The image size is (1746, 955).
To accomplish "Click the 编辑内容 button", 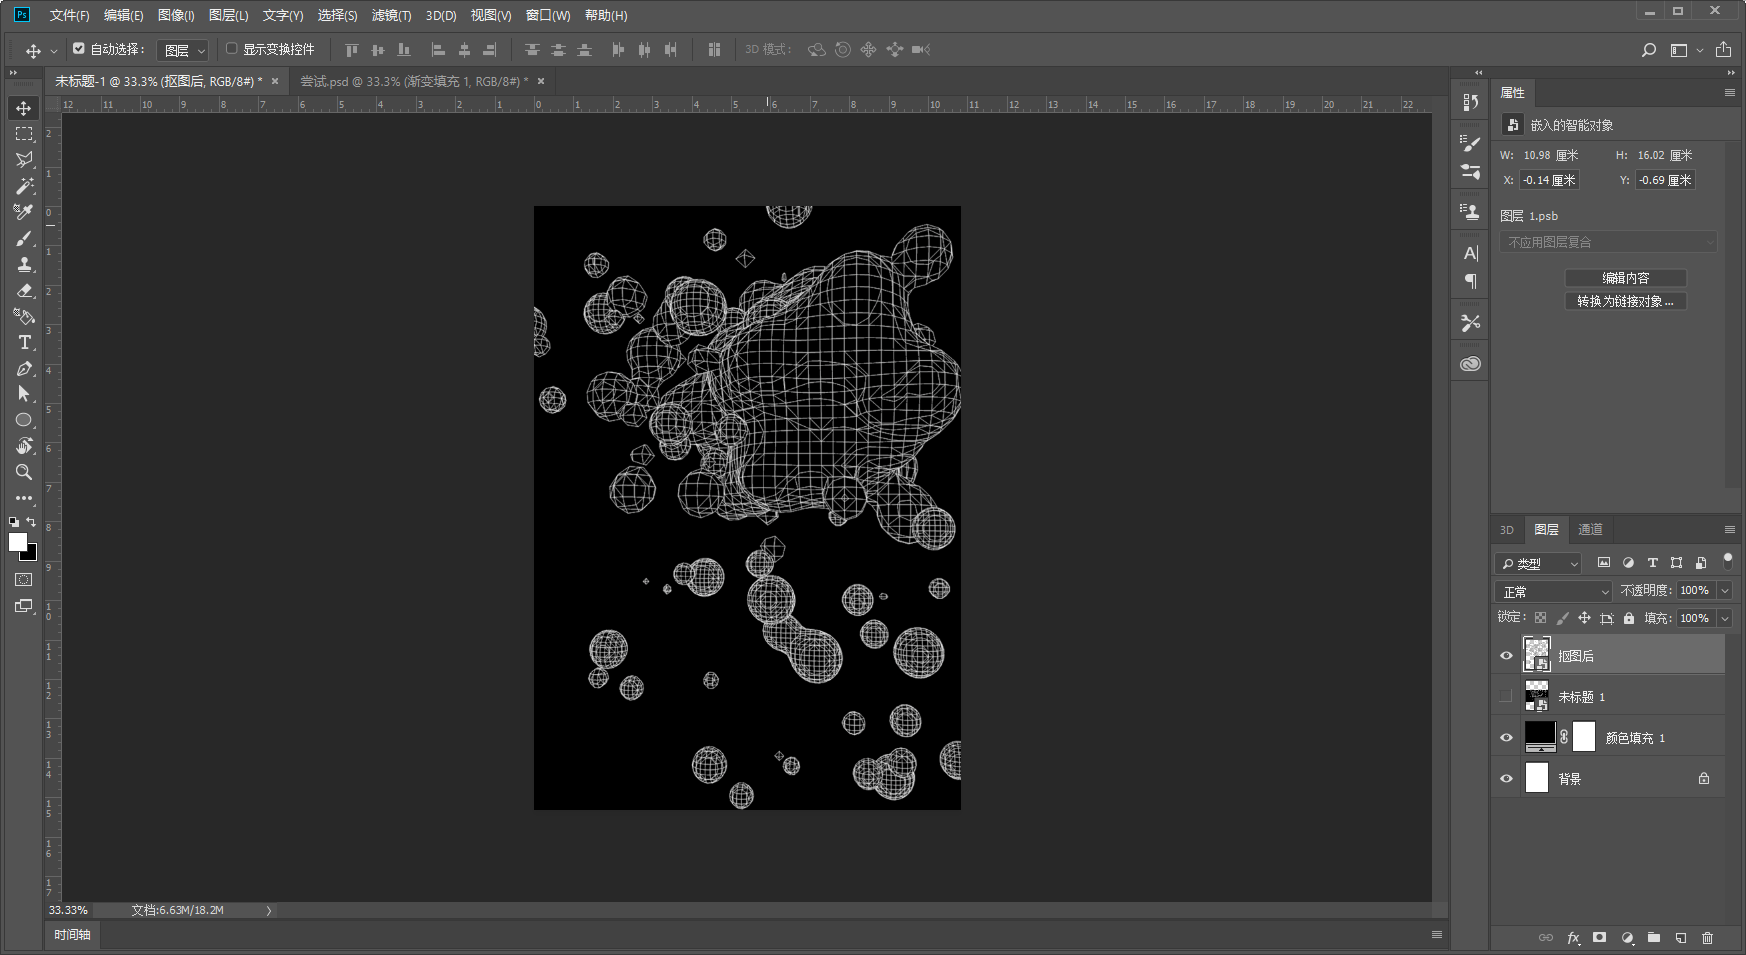I will (1626, 278).
